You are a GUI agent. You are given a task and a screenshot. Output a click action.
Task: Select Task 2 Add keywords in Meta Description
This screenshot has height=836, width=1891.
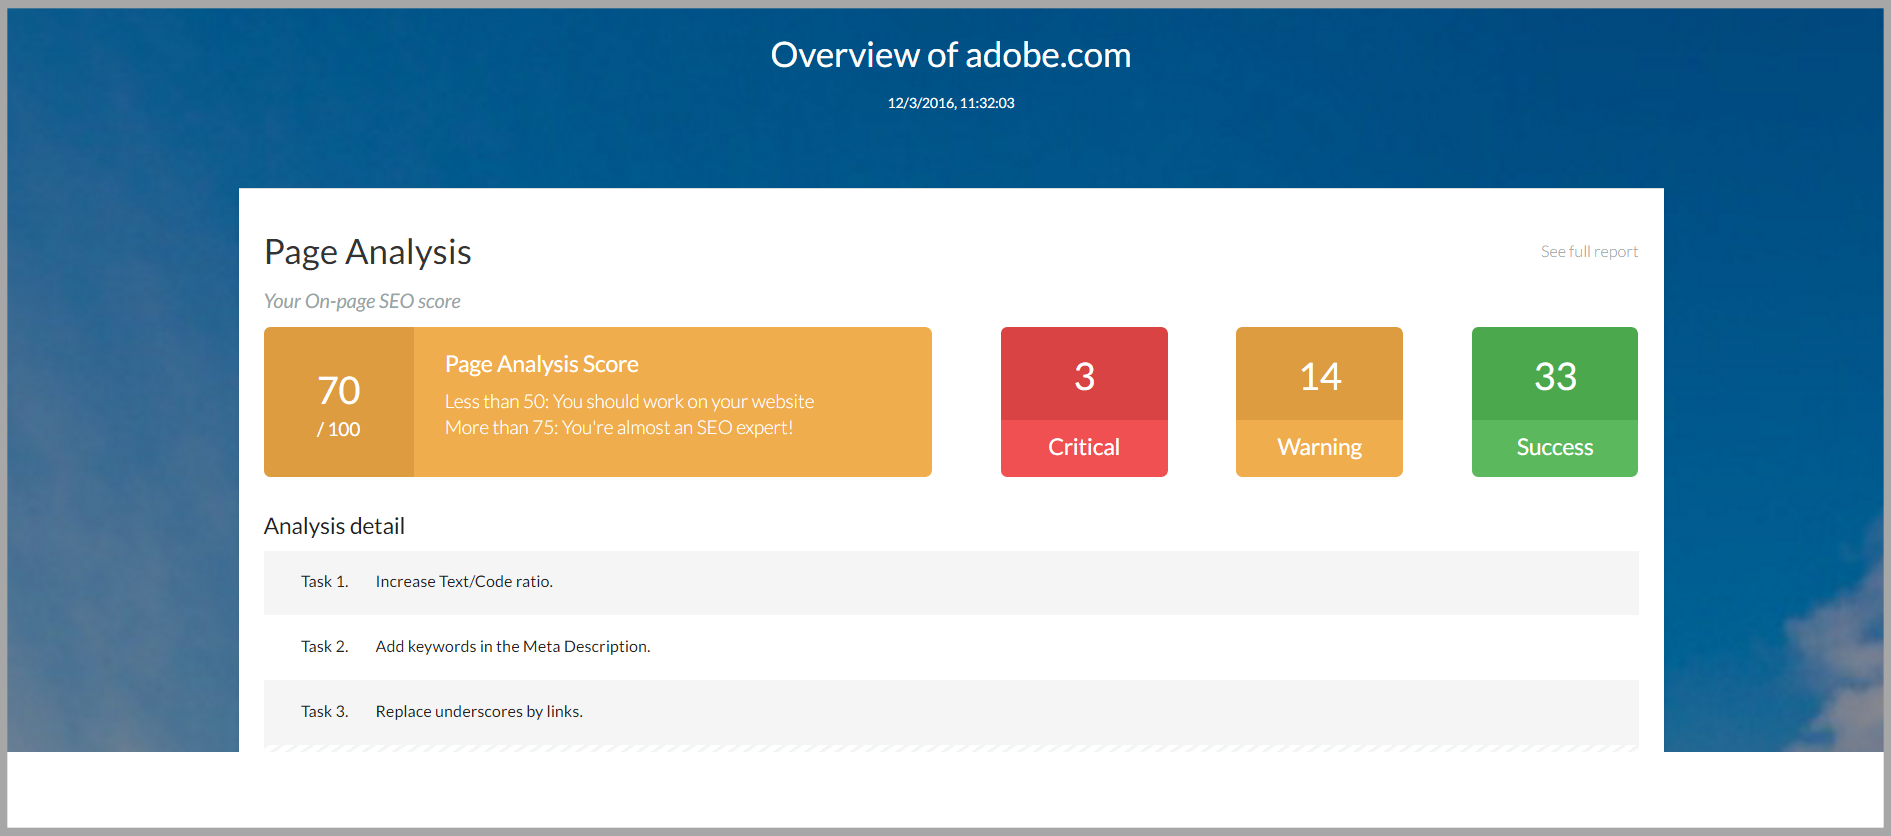tap(951, 647)
